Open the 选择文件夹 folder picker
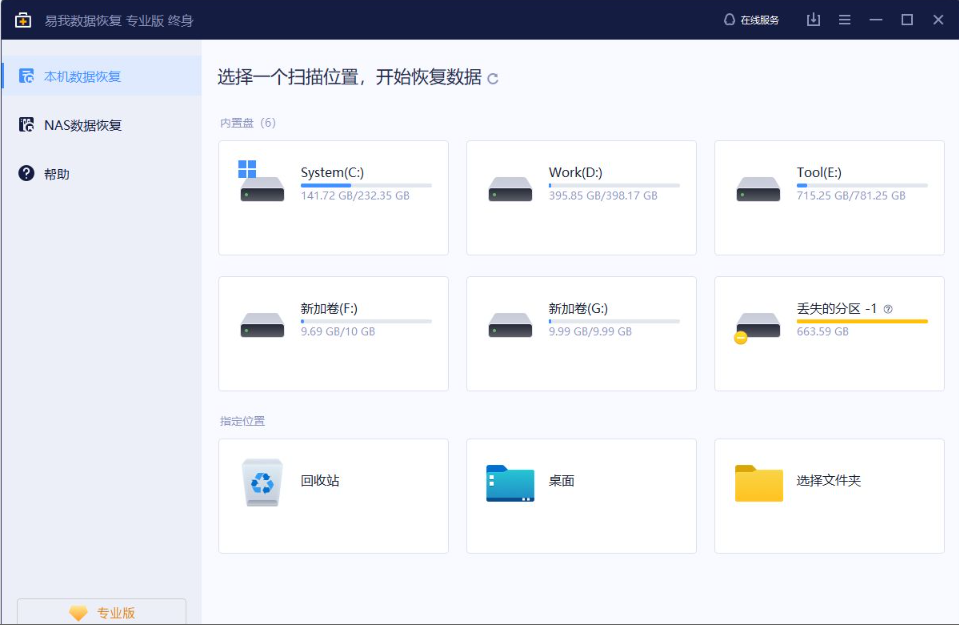The image size is (959, 625). tap(758, 482)
